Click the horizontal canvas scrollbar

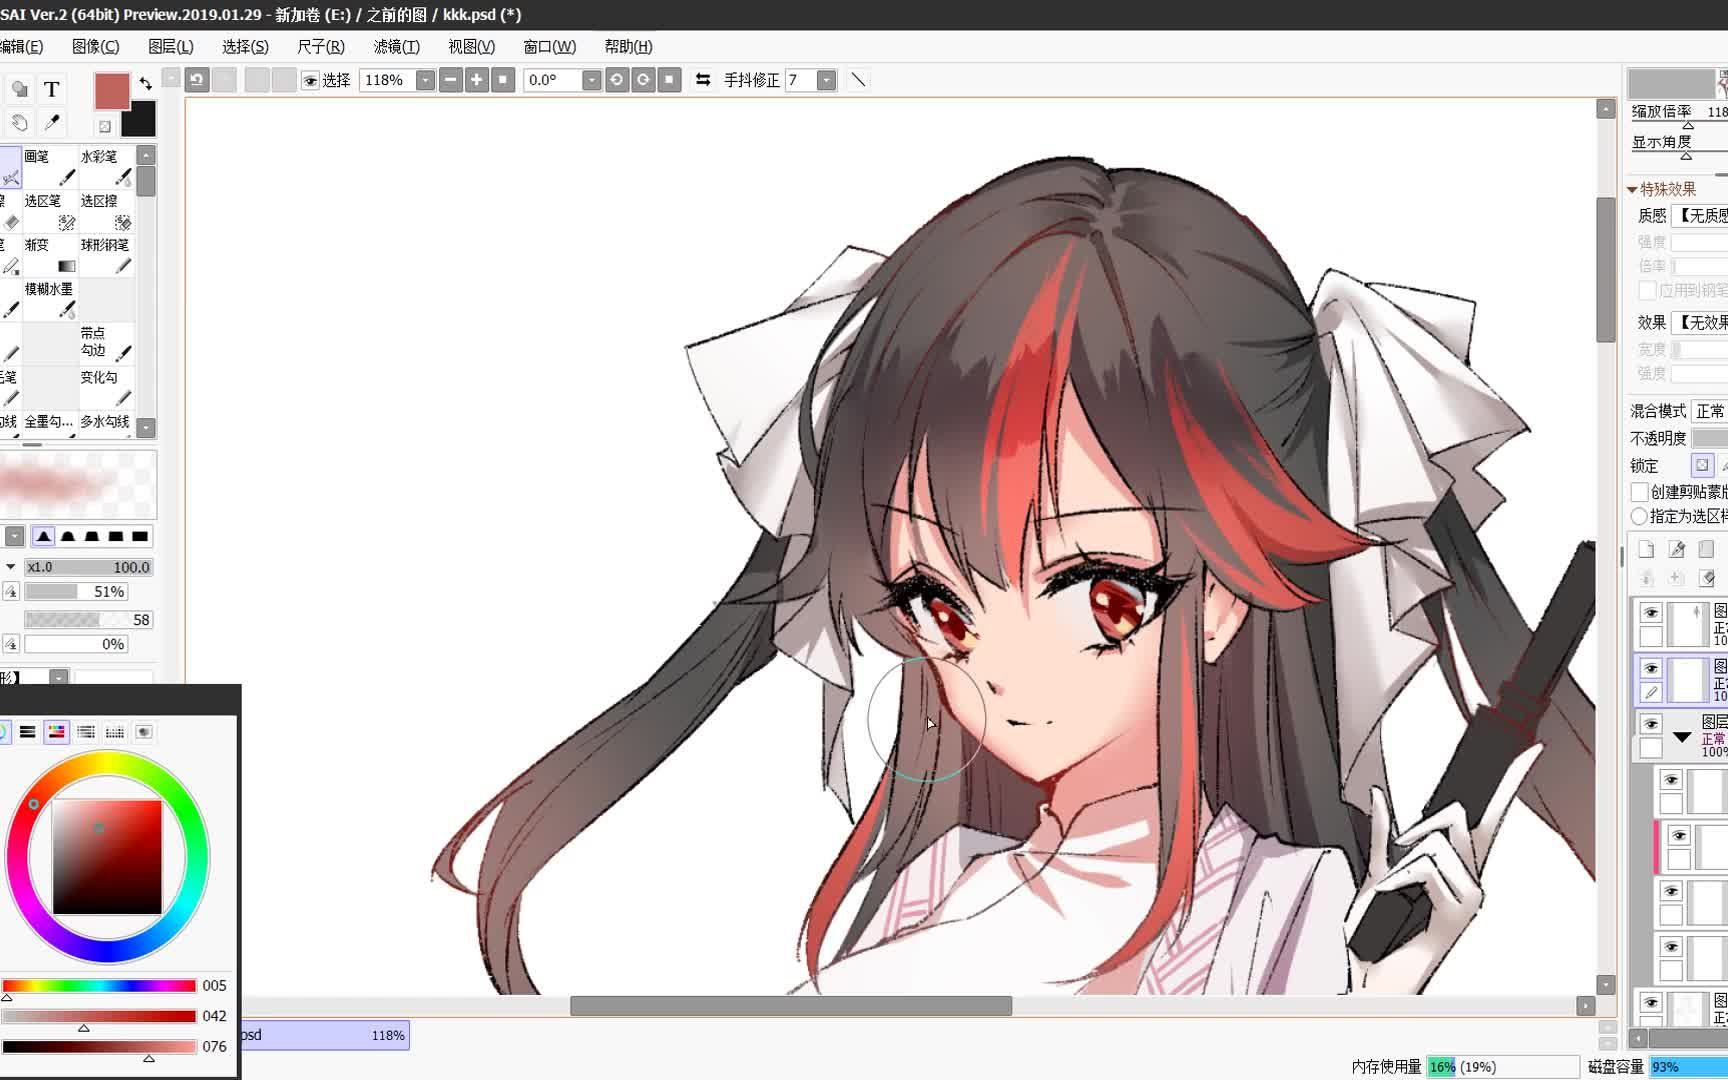tap(790, 1006)
